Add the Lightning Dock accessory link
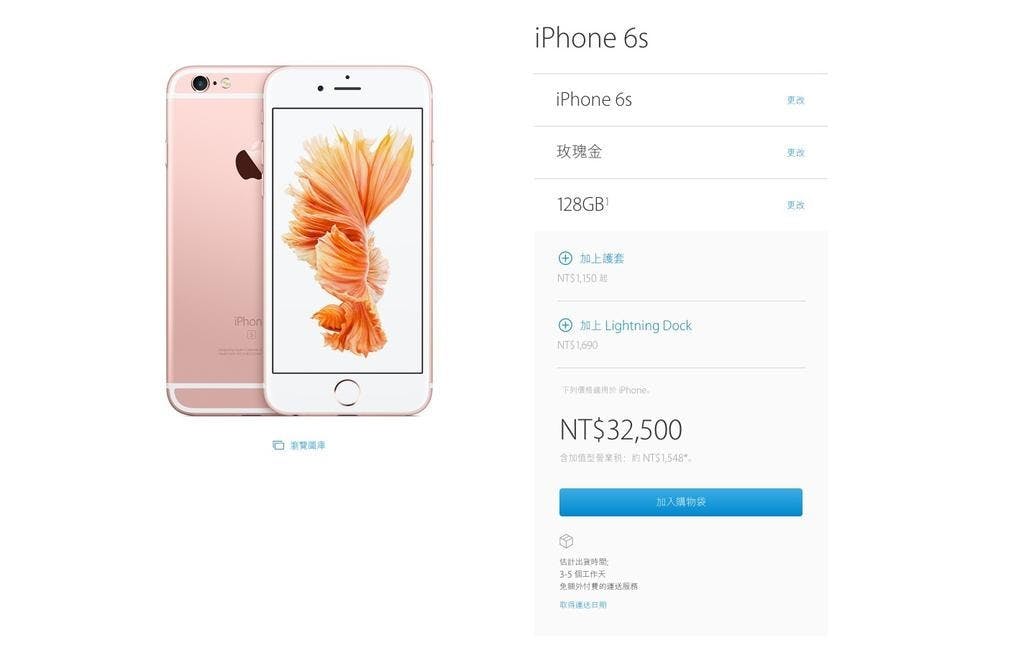This screenshot has height=648, width=1024. click(635, 325)
